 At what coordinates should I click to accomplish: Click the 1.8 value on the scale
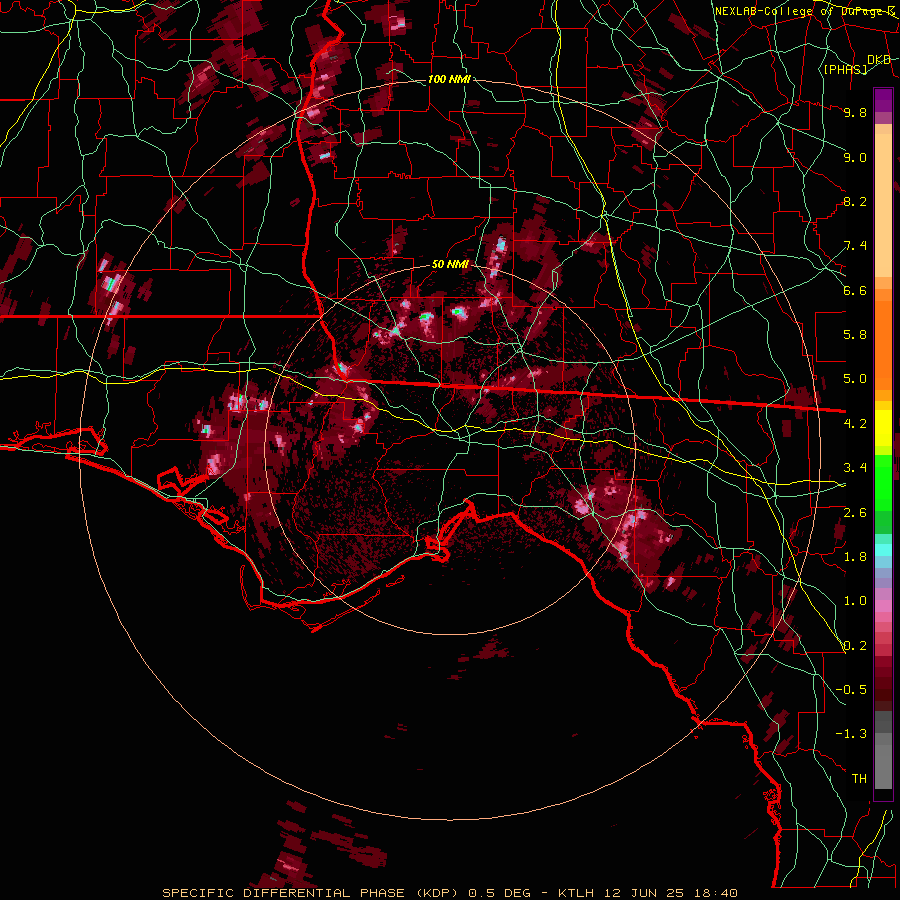[855, 557]
